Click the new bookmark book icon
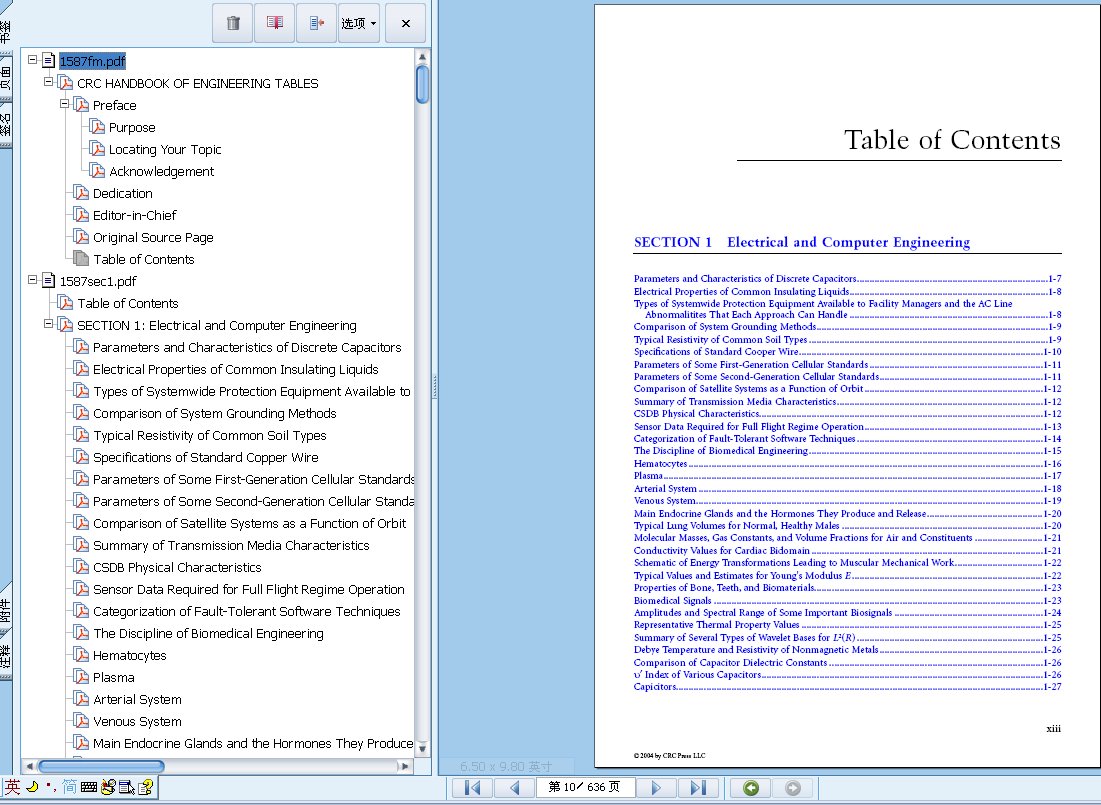The image size is (1101, 805). pos(275,23)
